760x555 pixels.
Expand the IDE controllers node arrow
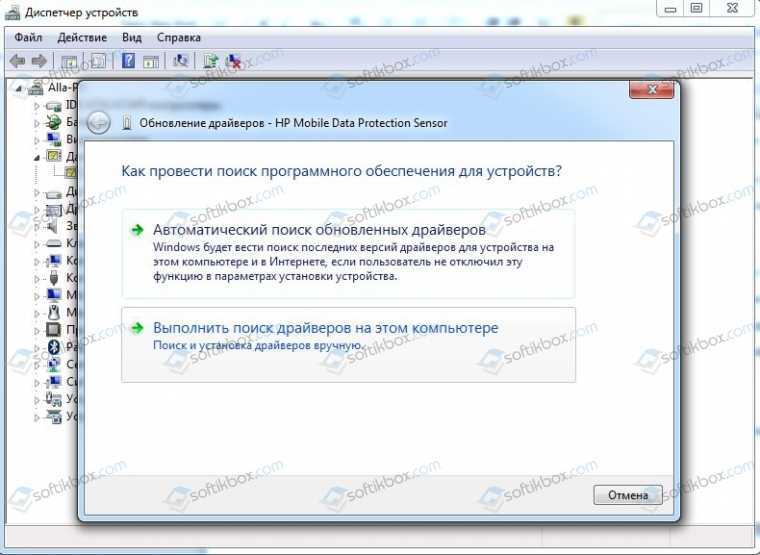coord(36,106)
